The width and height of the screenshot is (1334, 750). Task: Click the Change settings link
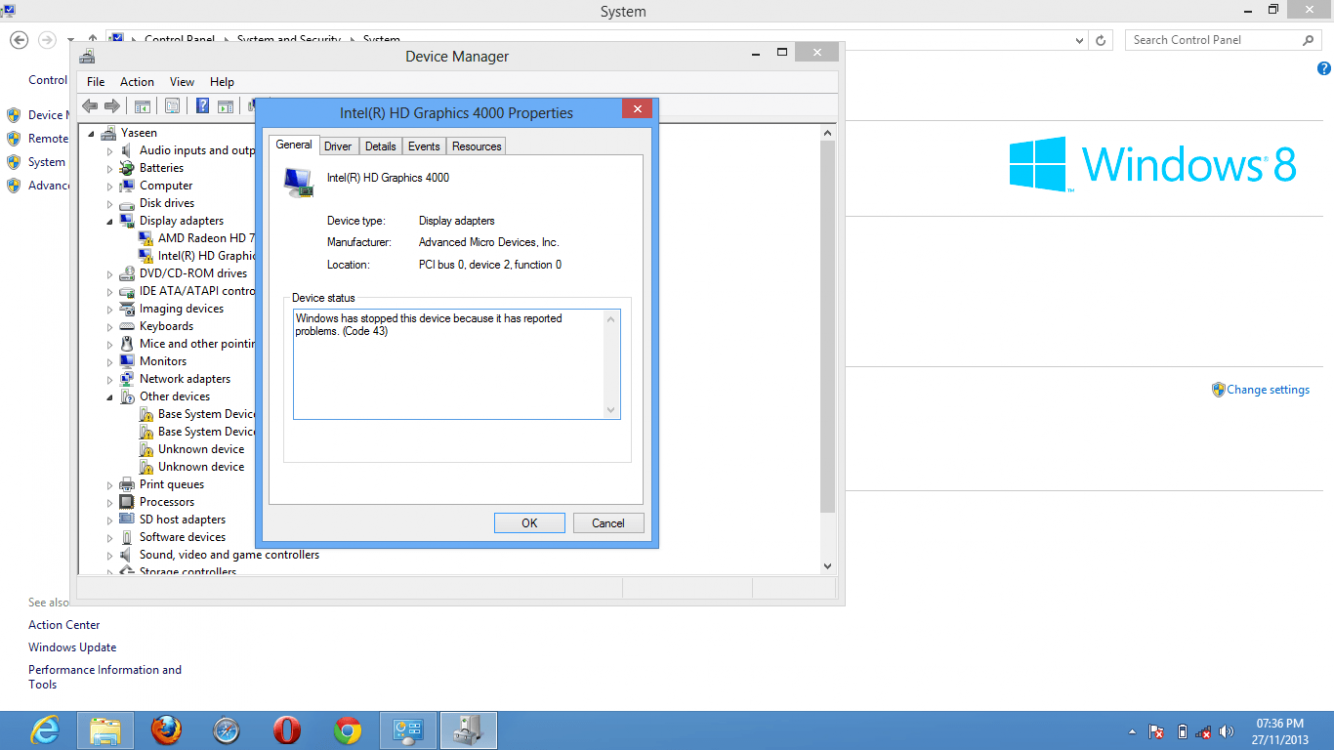(x=1267, y=390)
